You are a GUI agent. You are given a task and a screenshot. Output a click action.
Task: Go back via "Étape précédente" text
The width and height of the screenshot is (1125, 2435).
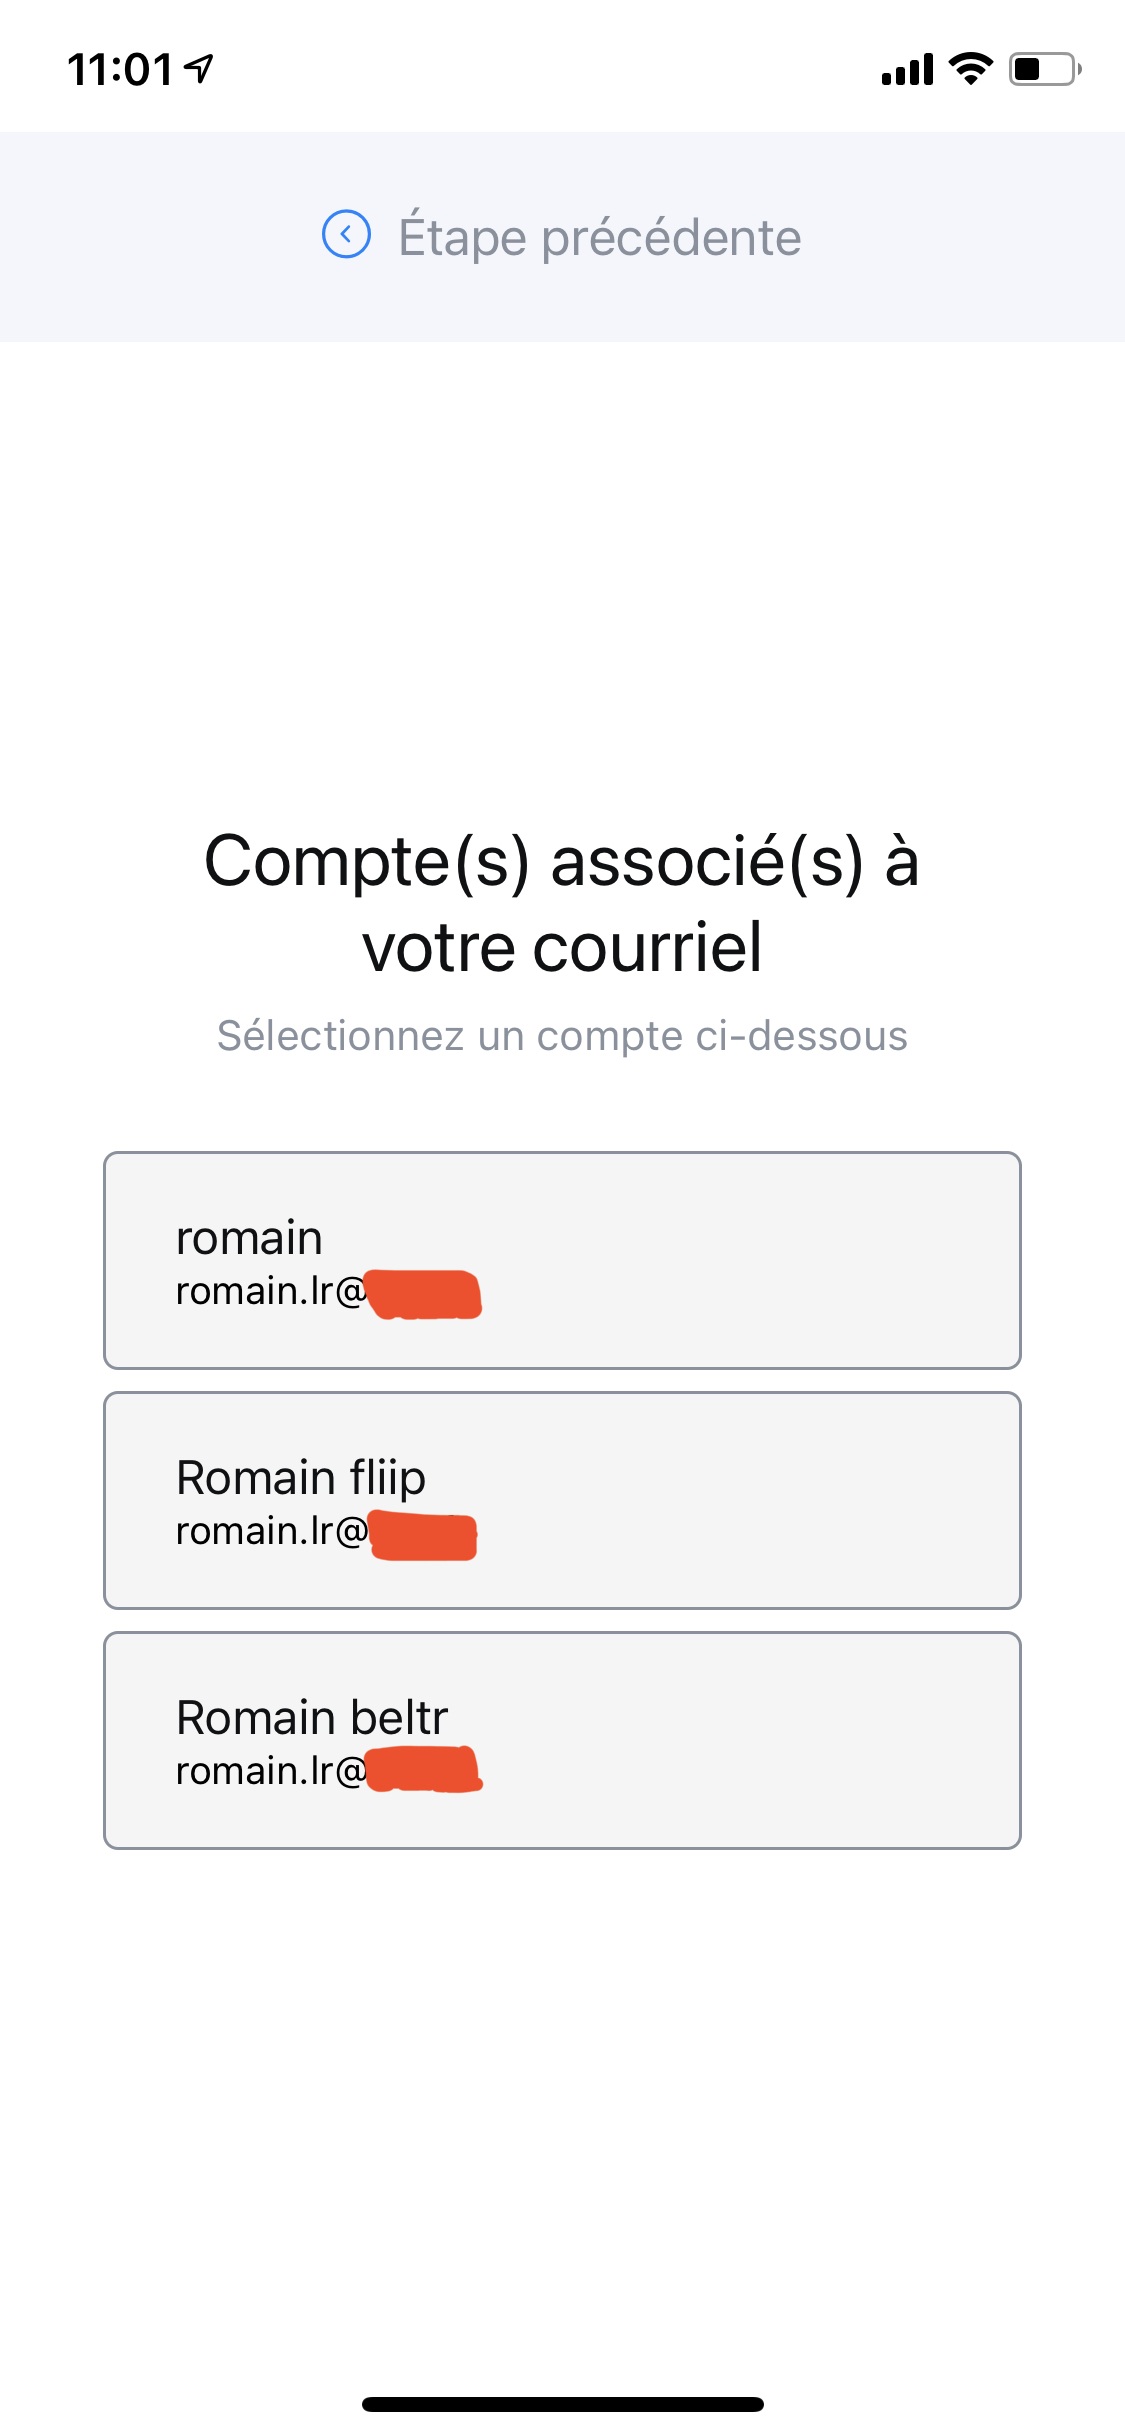(600, 238)
